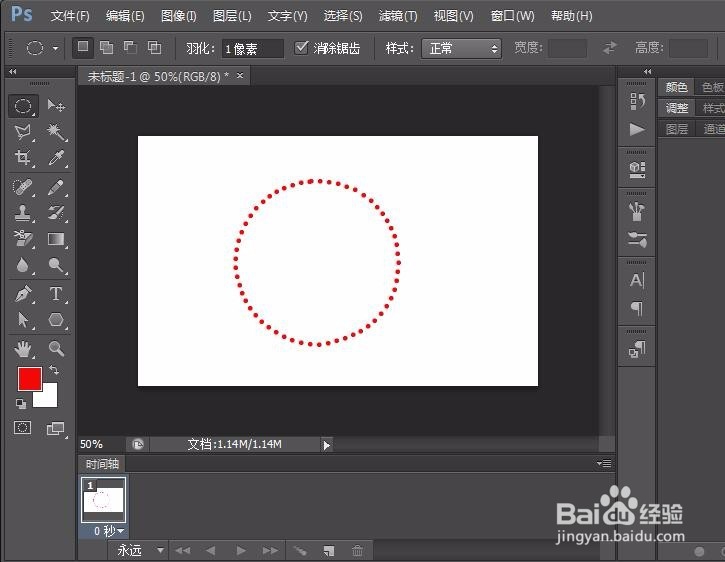This screenshot has height=562, width=725.
Task: Open the tool preset picker dropdown
Action: (x=55, y=48)
